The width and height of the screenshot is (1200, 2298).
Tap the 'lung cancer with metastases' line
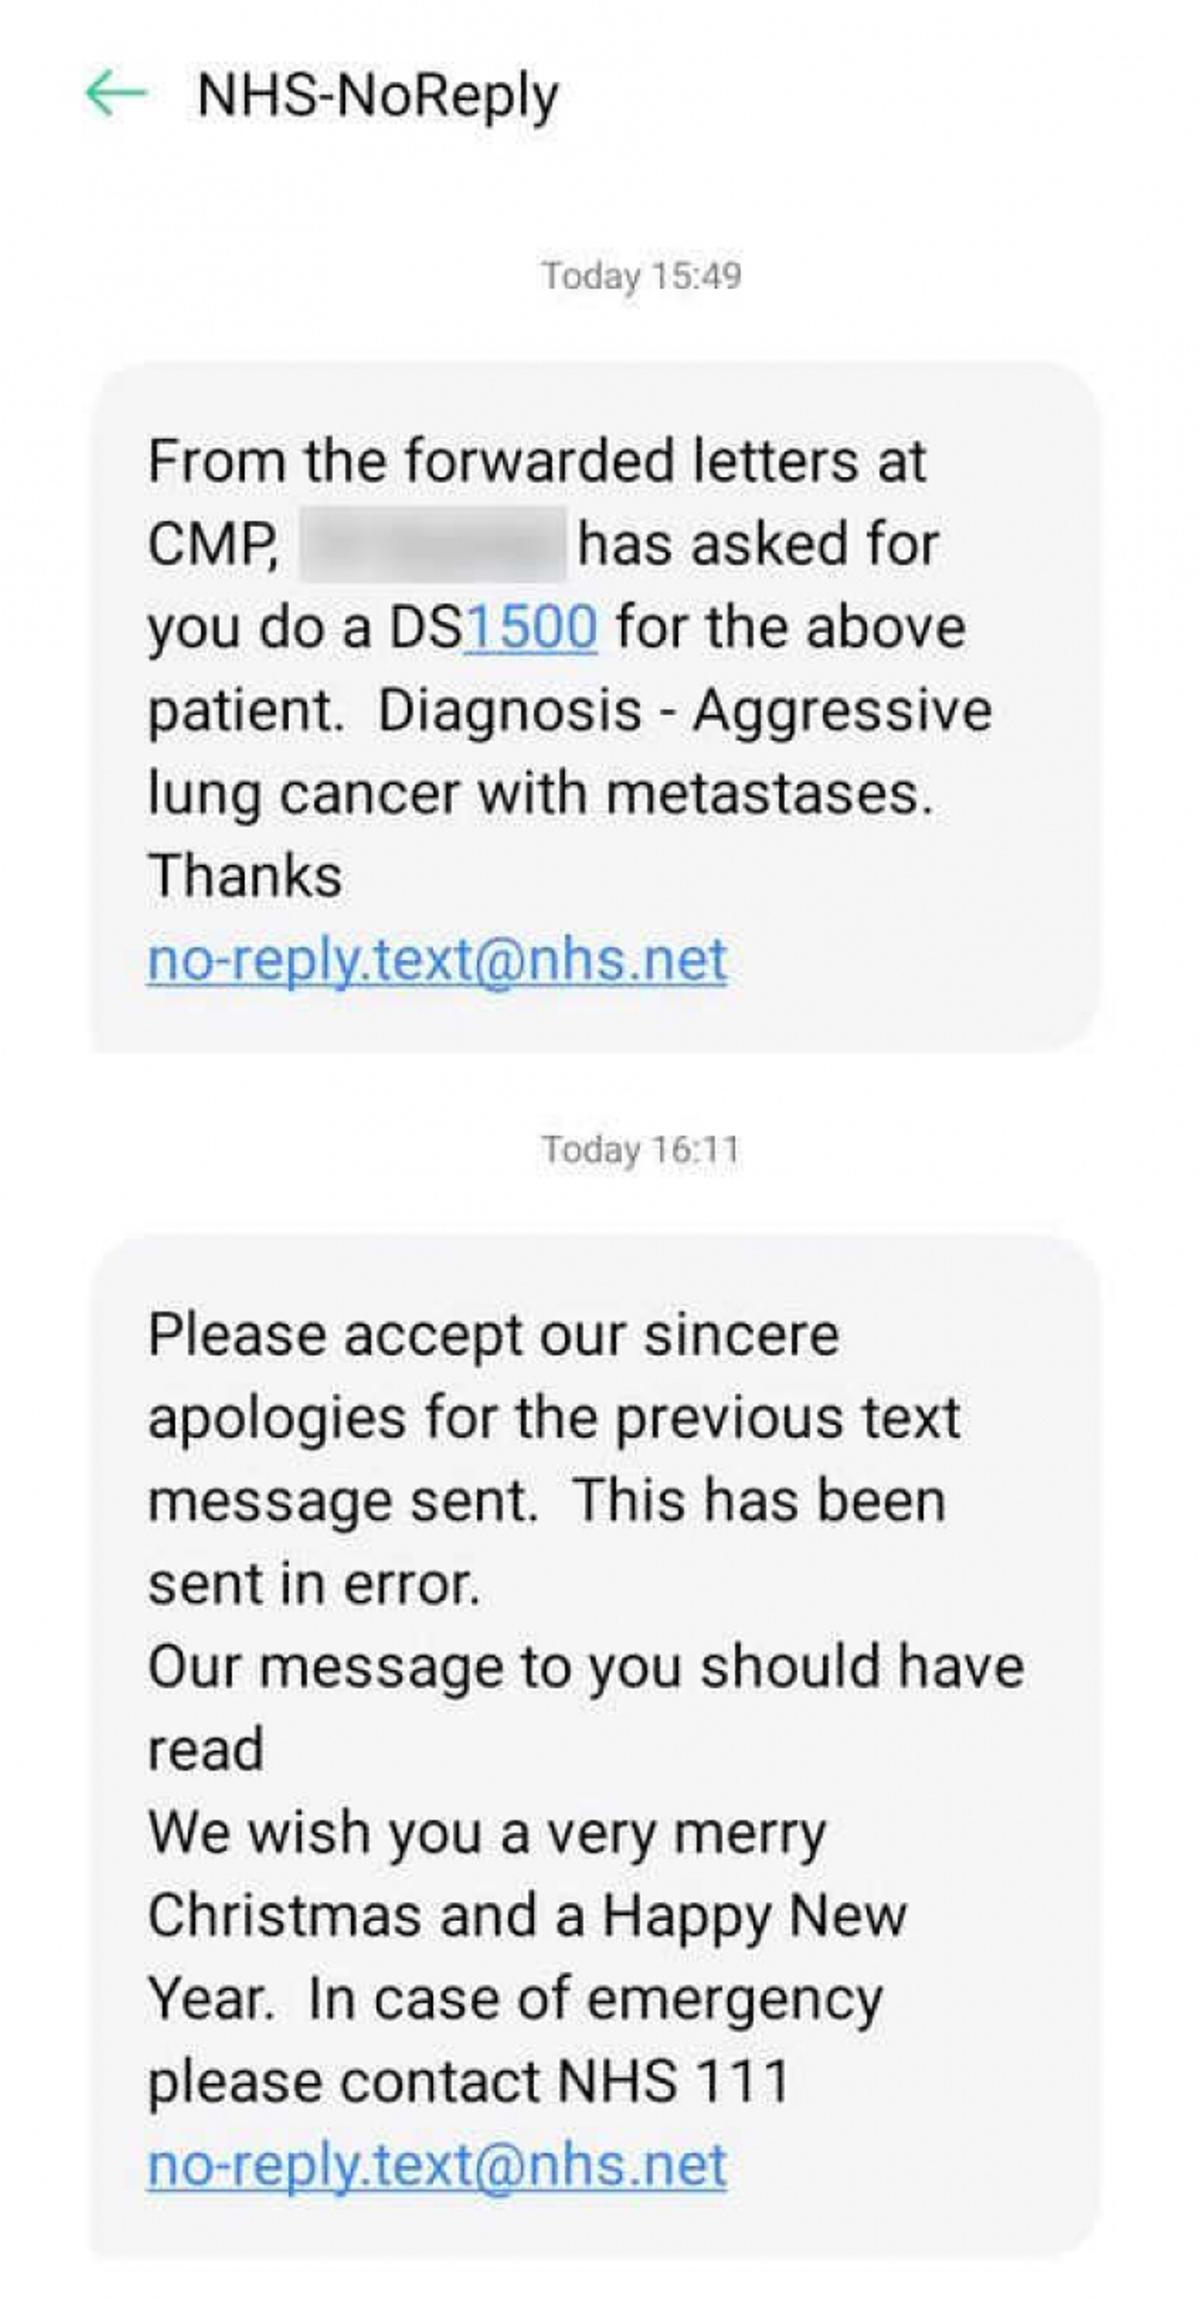(x=540, y=794)
